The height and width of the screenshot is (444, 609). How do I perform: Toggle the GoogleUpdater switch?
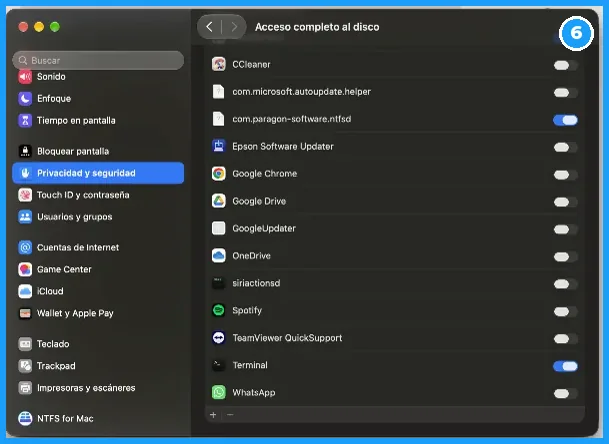(565, 229)
